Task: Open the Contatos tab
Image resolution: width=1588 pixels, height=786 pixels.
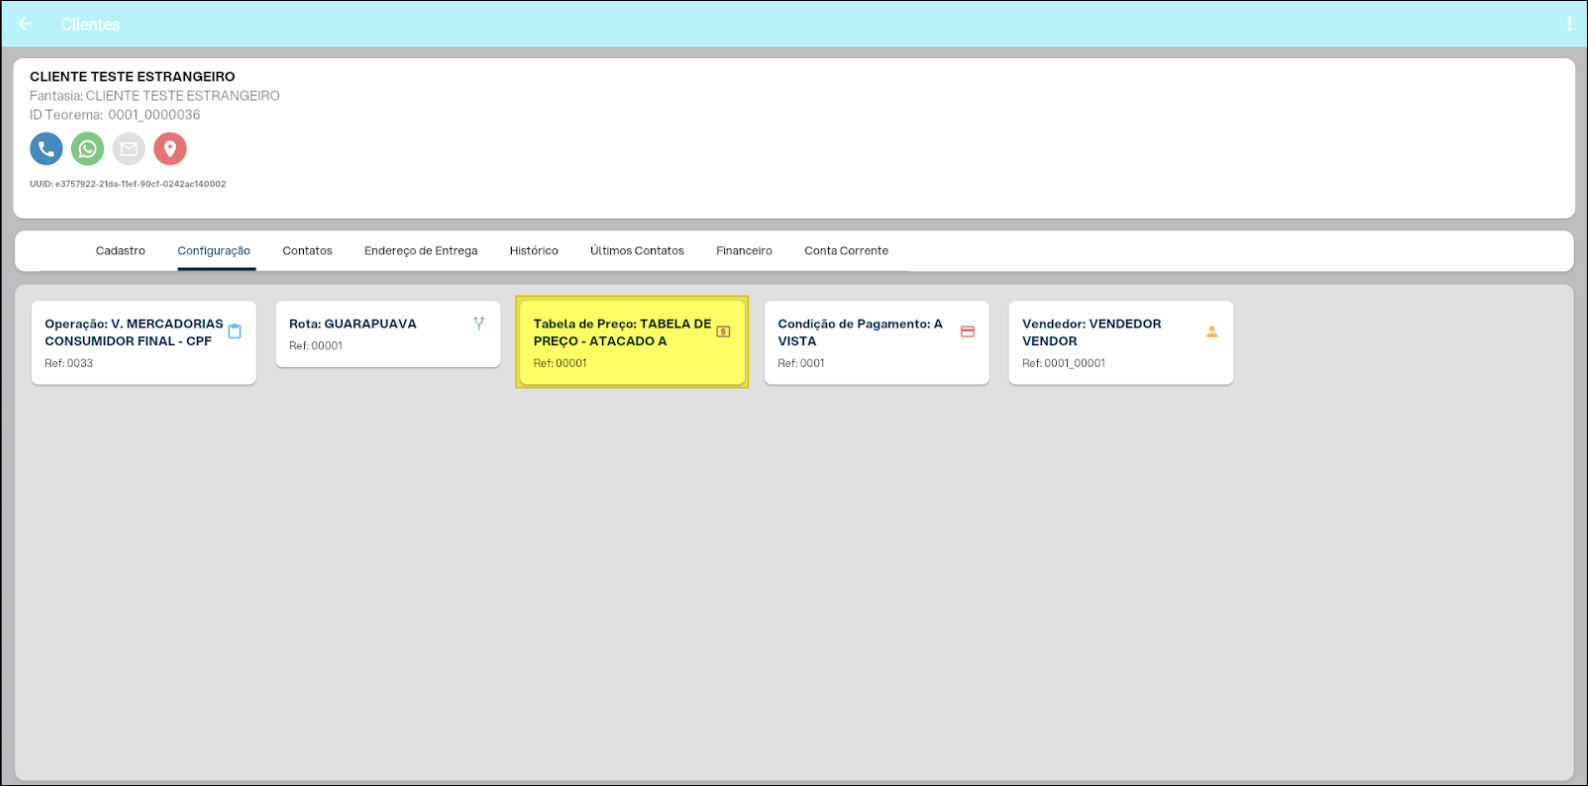Action: 307,251
